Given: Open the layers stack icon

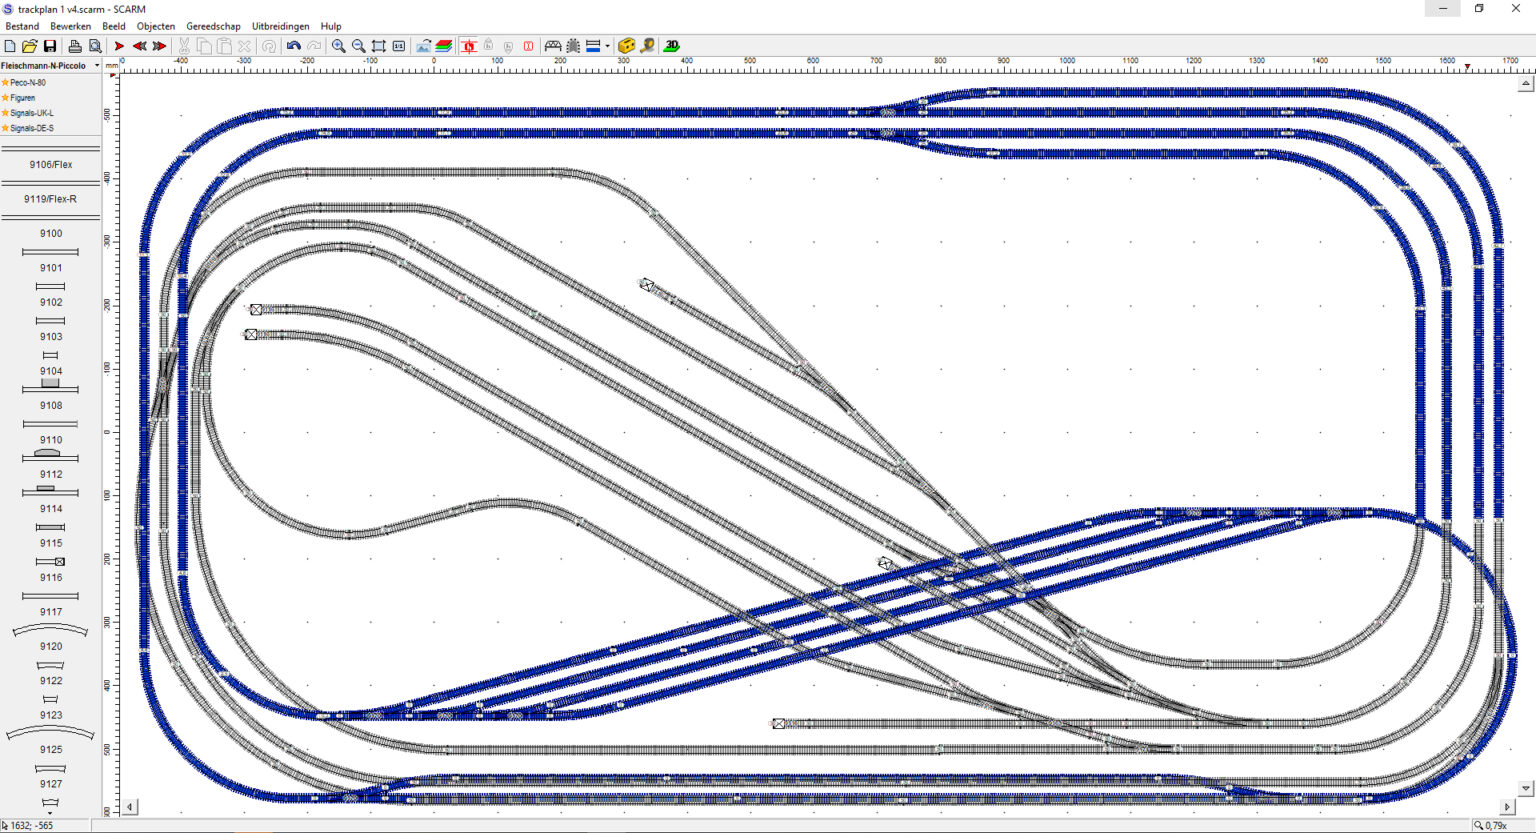Looking at the screenshot, I should (444, 46).
